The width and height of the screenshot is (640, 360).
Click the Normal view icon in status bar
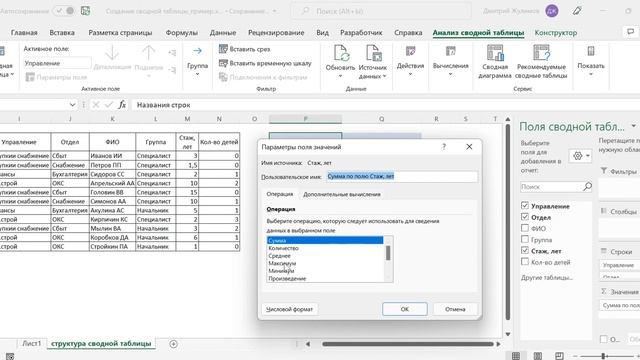[516, 356]
